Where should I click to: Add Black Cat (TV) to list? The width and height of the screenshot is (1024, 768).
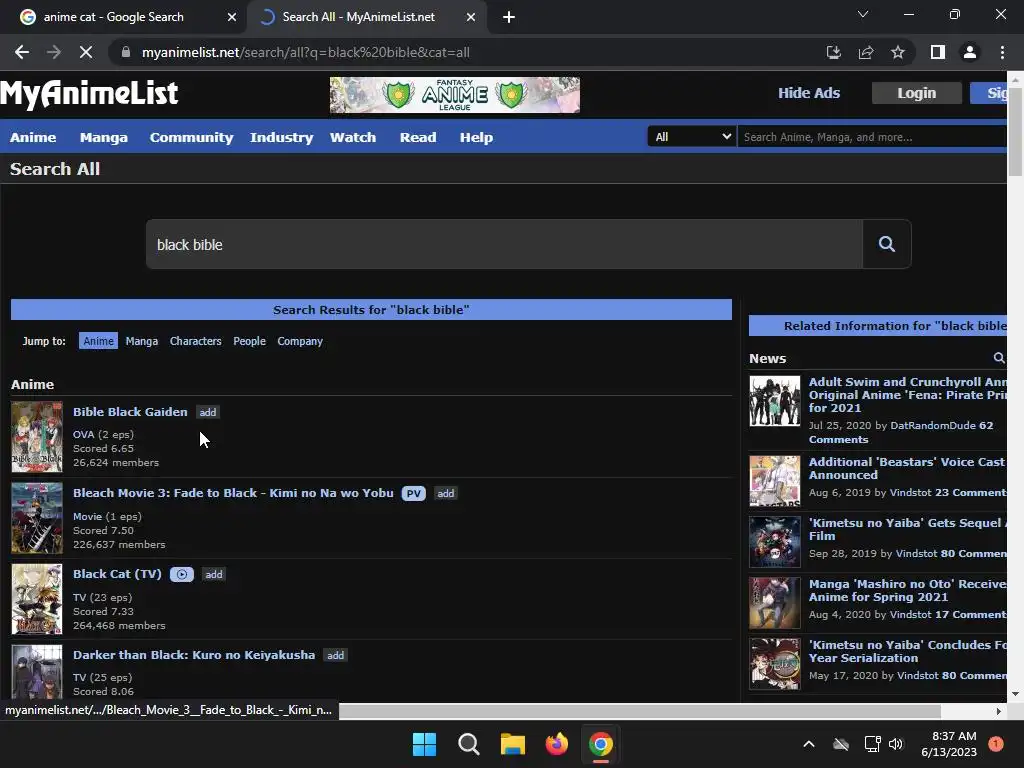(x=214, y=574)
